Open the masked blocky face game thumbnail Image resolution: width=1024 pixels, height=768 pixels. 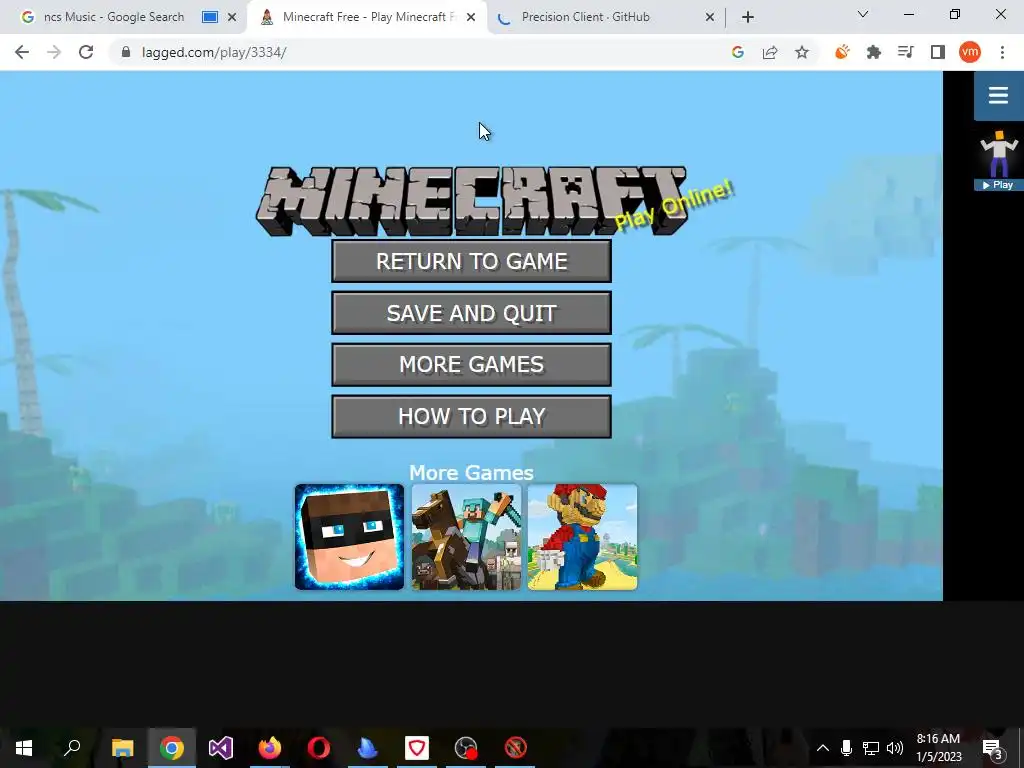[349, 537]
